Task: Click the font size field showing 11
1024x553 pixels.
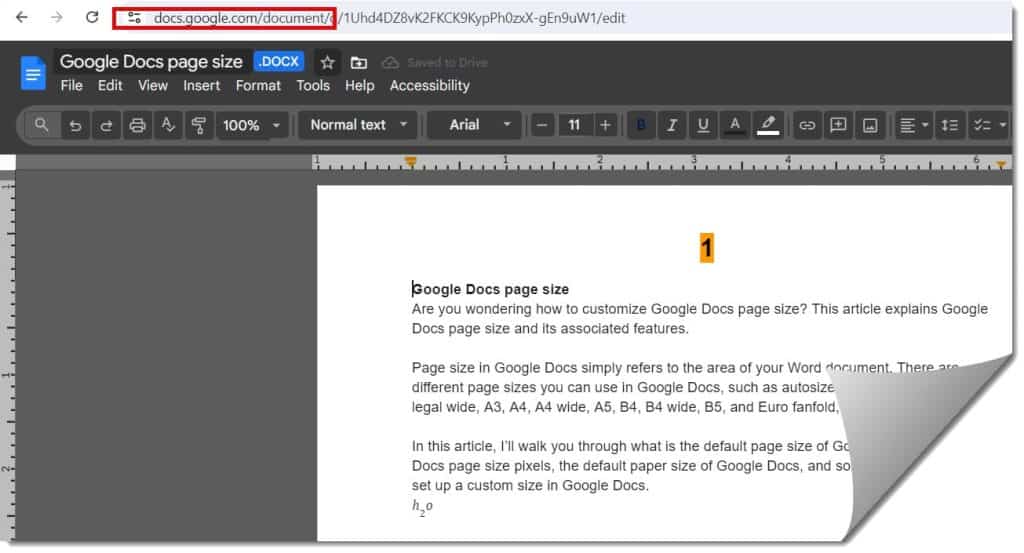Action: 574,125
